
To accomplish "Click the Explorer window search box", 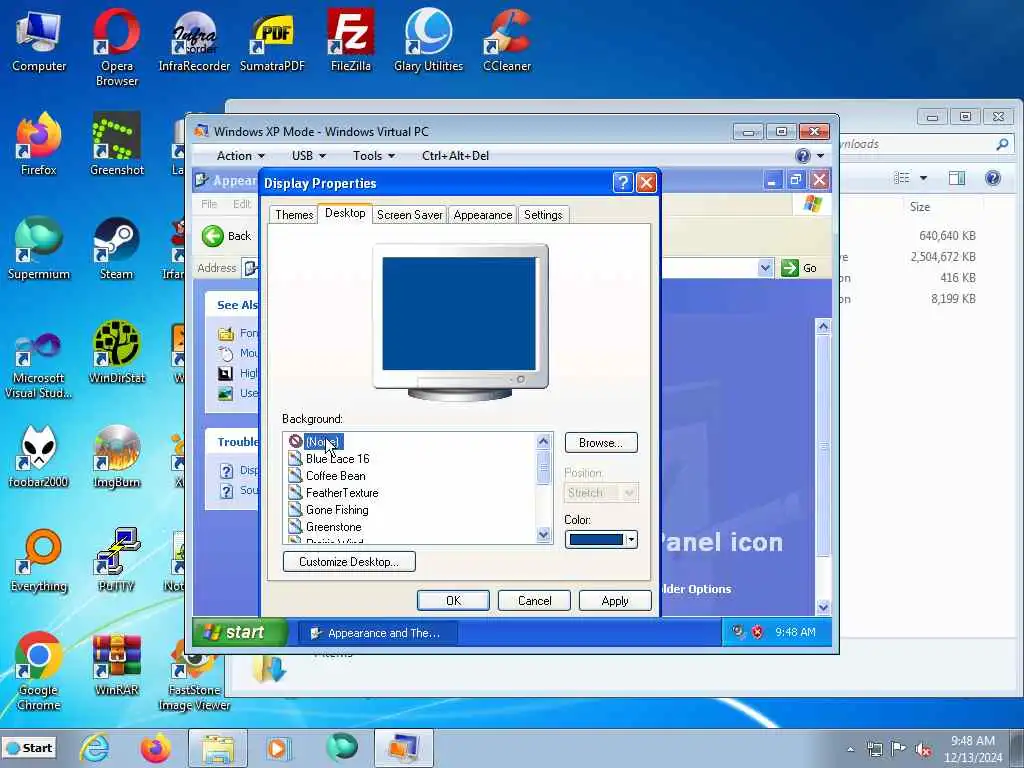I will 926,144.
